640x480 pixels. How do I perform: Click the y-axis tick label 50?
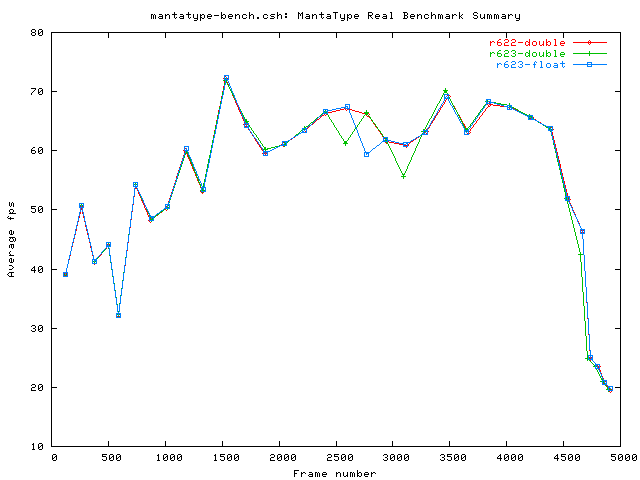37,210
